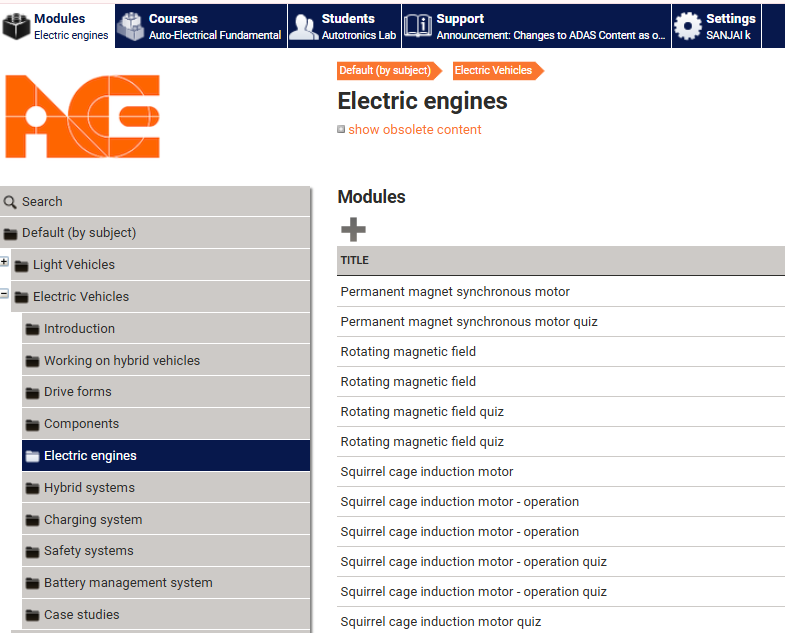Click the Default (by subject) breadcrumb
Viewport: 785px width, 633px height.
coord(389,71)
